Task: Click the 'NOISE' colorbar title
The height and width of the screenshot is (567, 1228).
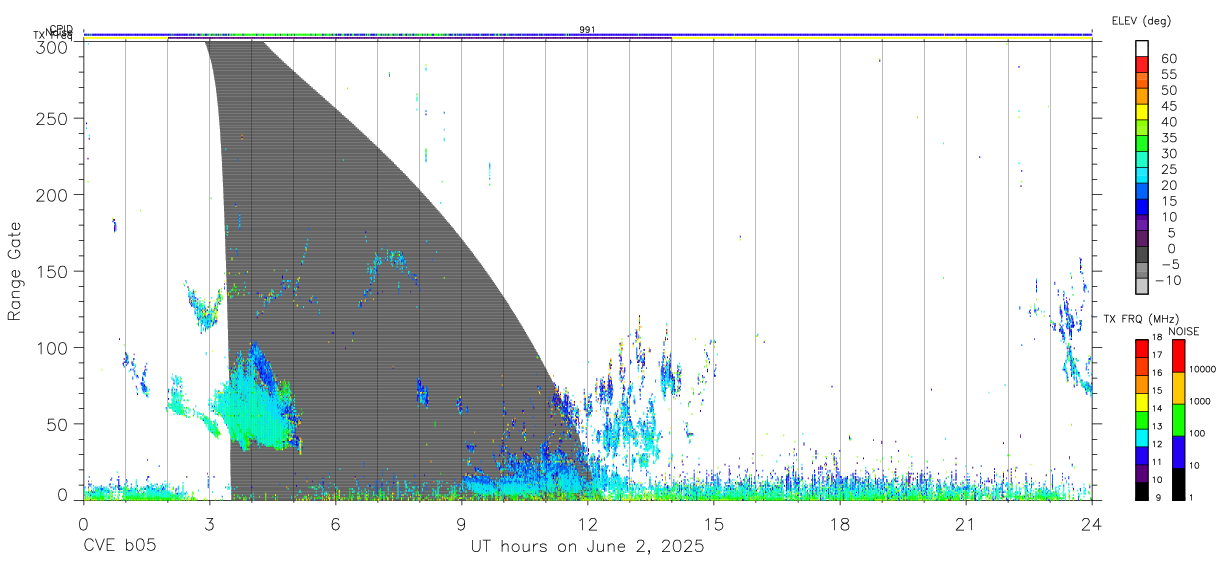Action: (1184, 331)
